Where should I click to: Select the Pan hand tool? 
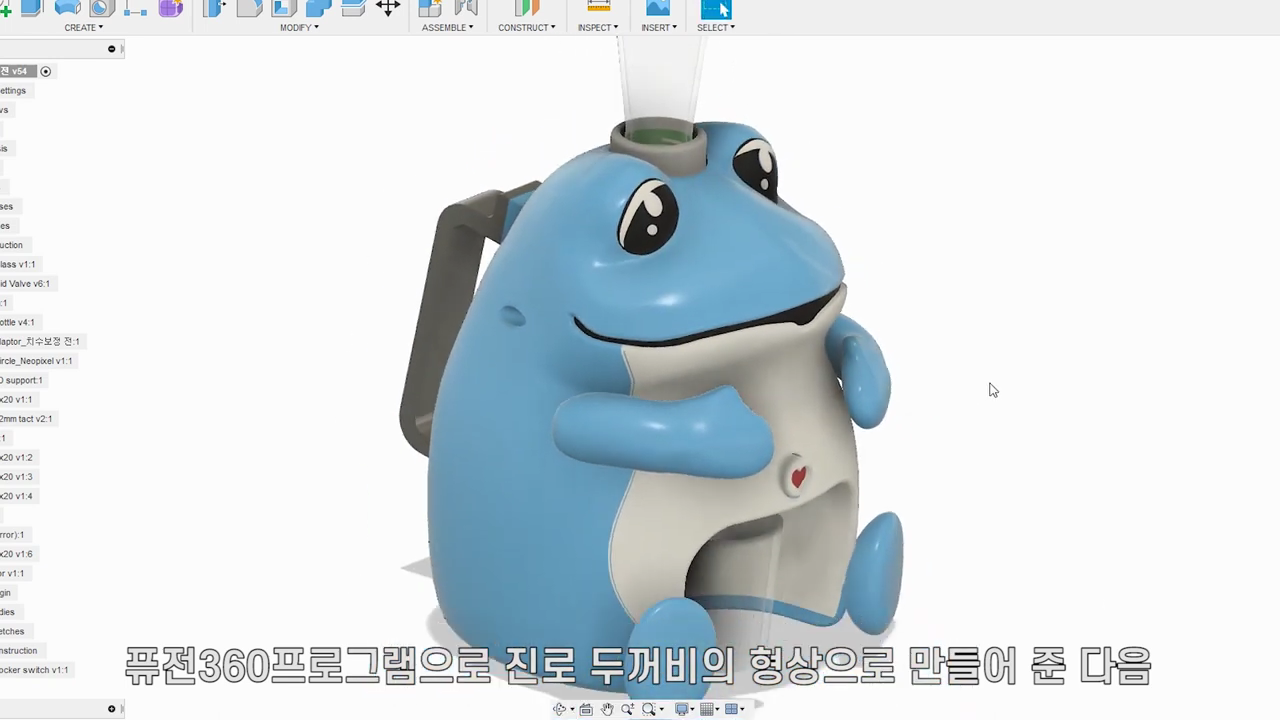pyautogui.click(x=607, y=709)
